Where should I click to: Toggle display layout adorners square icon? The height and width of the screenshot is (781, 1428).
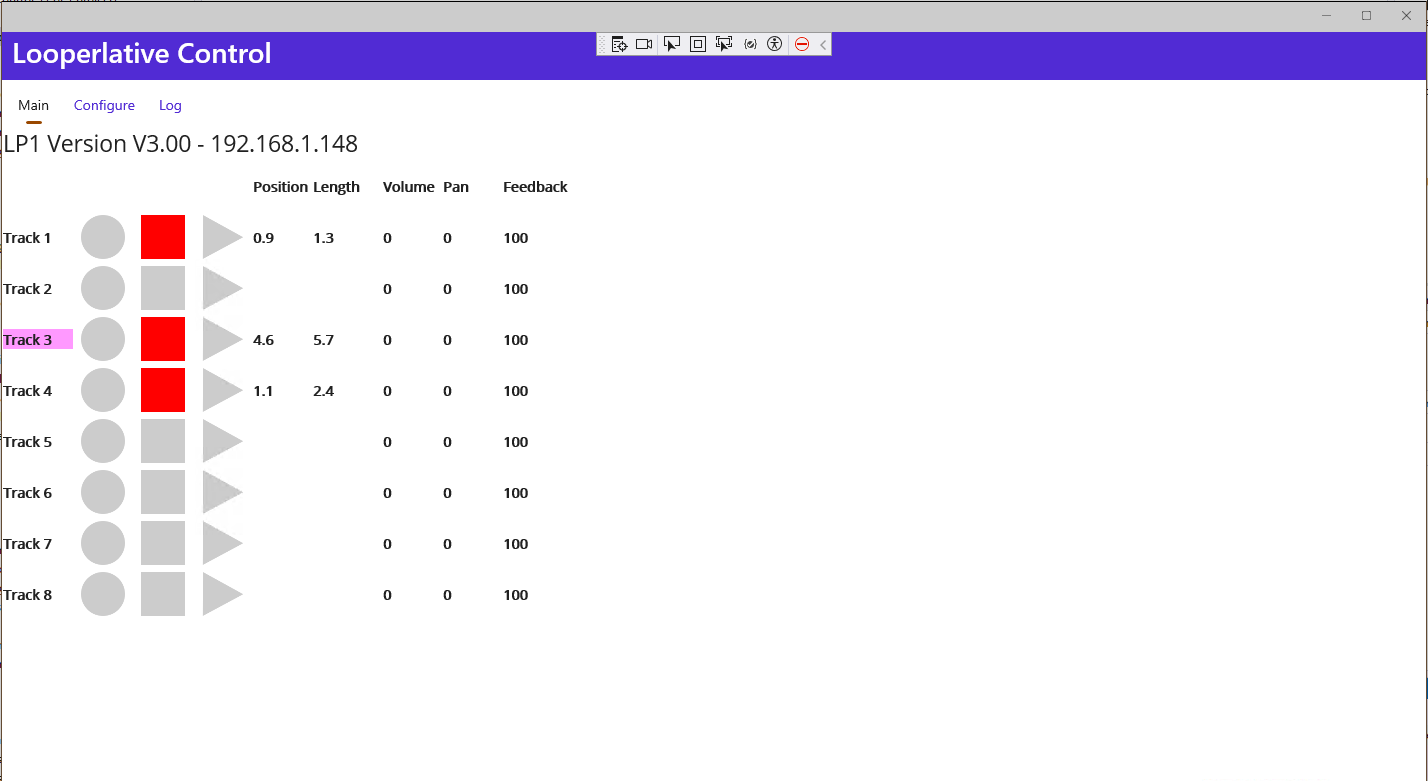click(698, 44)
